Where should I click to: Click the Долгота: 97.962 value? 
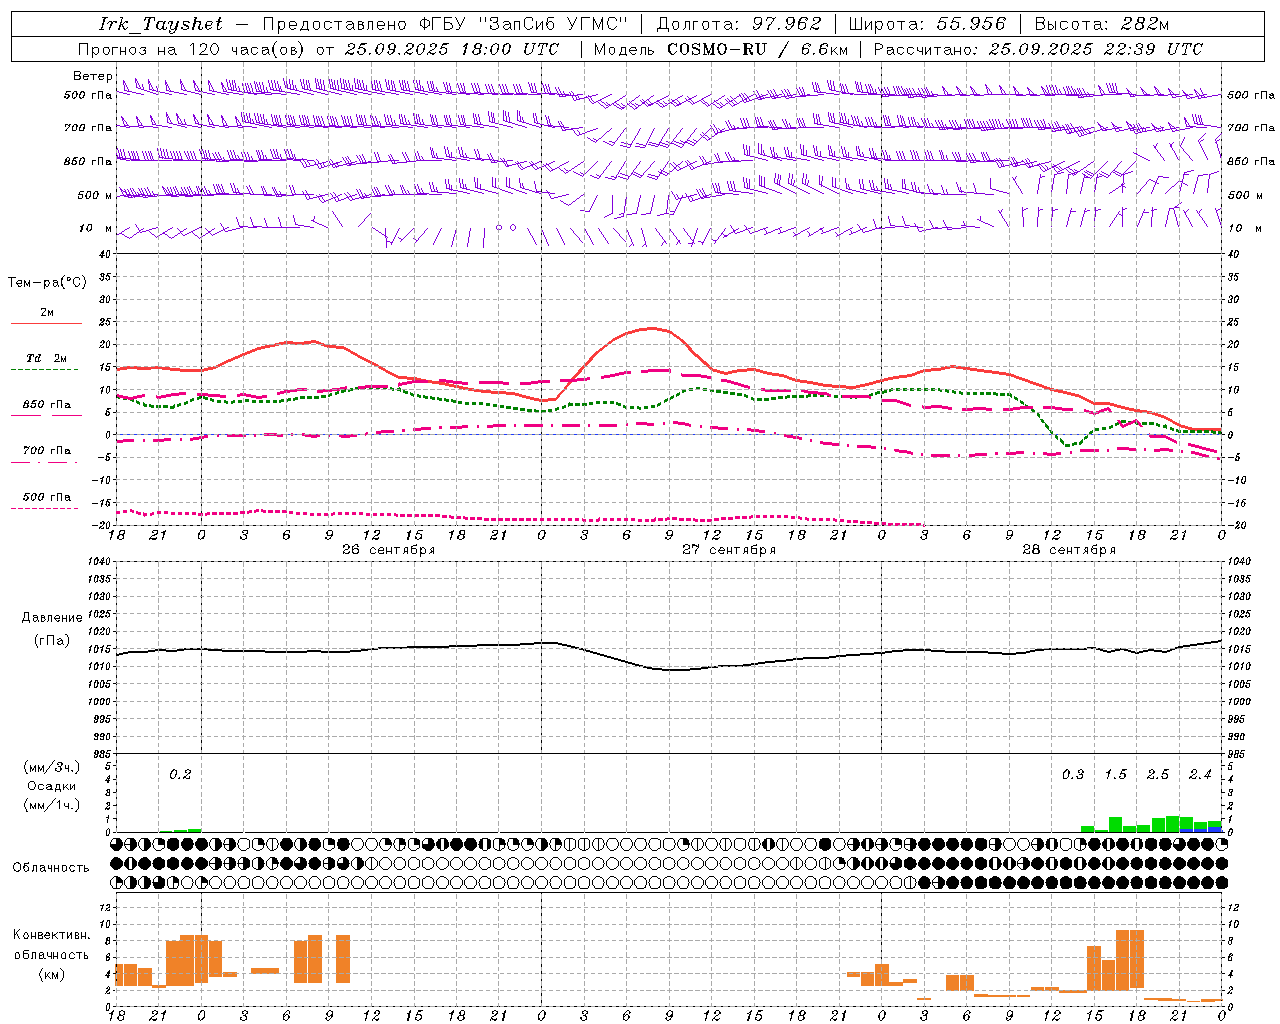738,24
